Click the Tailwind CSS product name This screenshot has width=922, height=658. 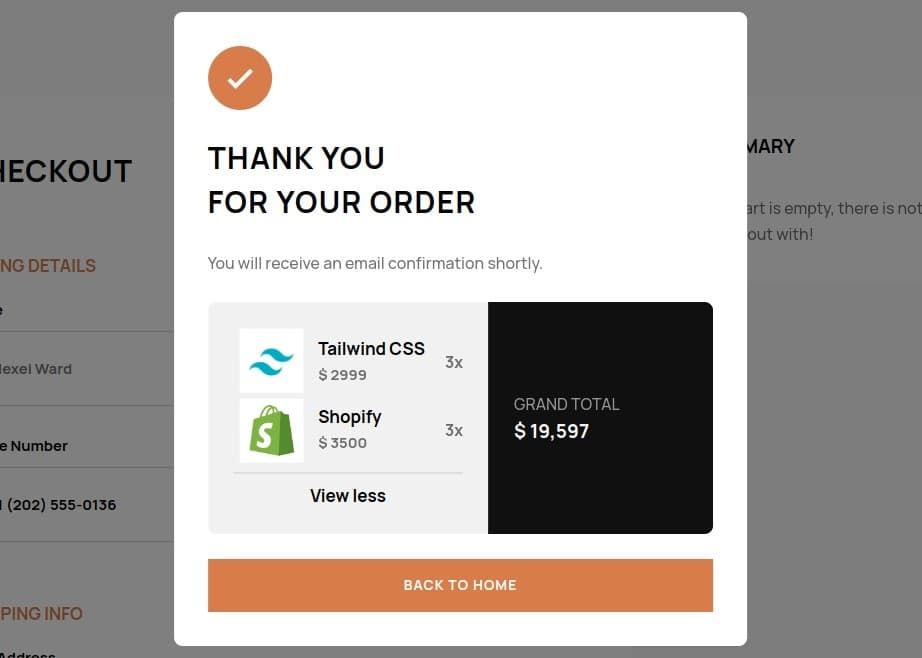click(x=371, y=349)
